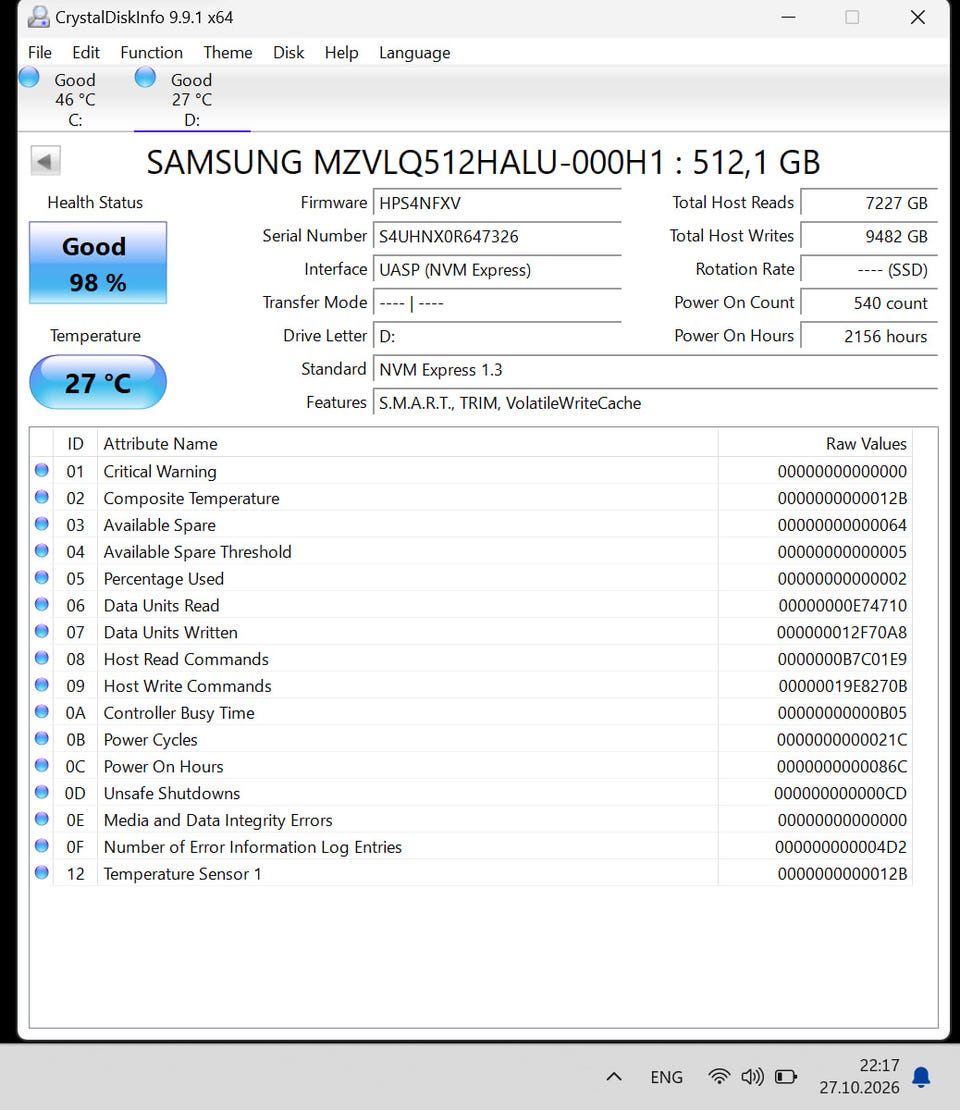The height and width of the screenshot is (1110, 960).
Task: Click the battery tray icon
Action: point(786,1077)
